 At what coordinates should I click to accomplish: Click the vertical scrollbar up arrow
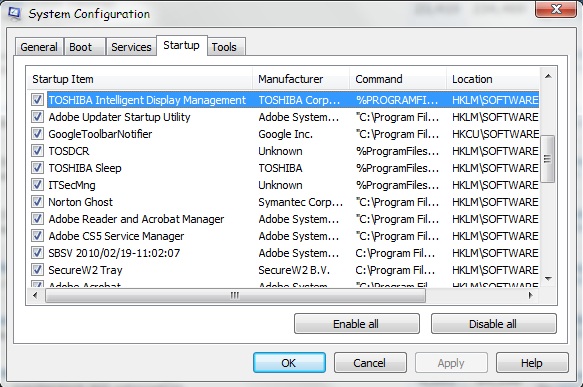coord(548,76)
